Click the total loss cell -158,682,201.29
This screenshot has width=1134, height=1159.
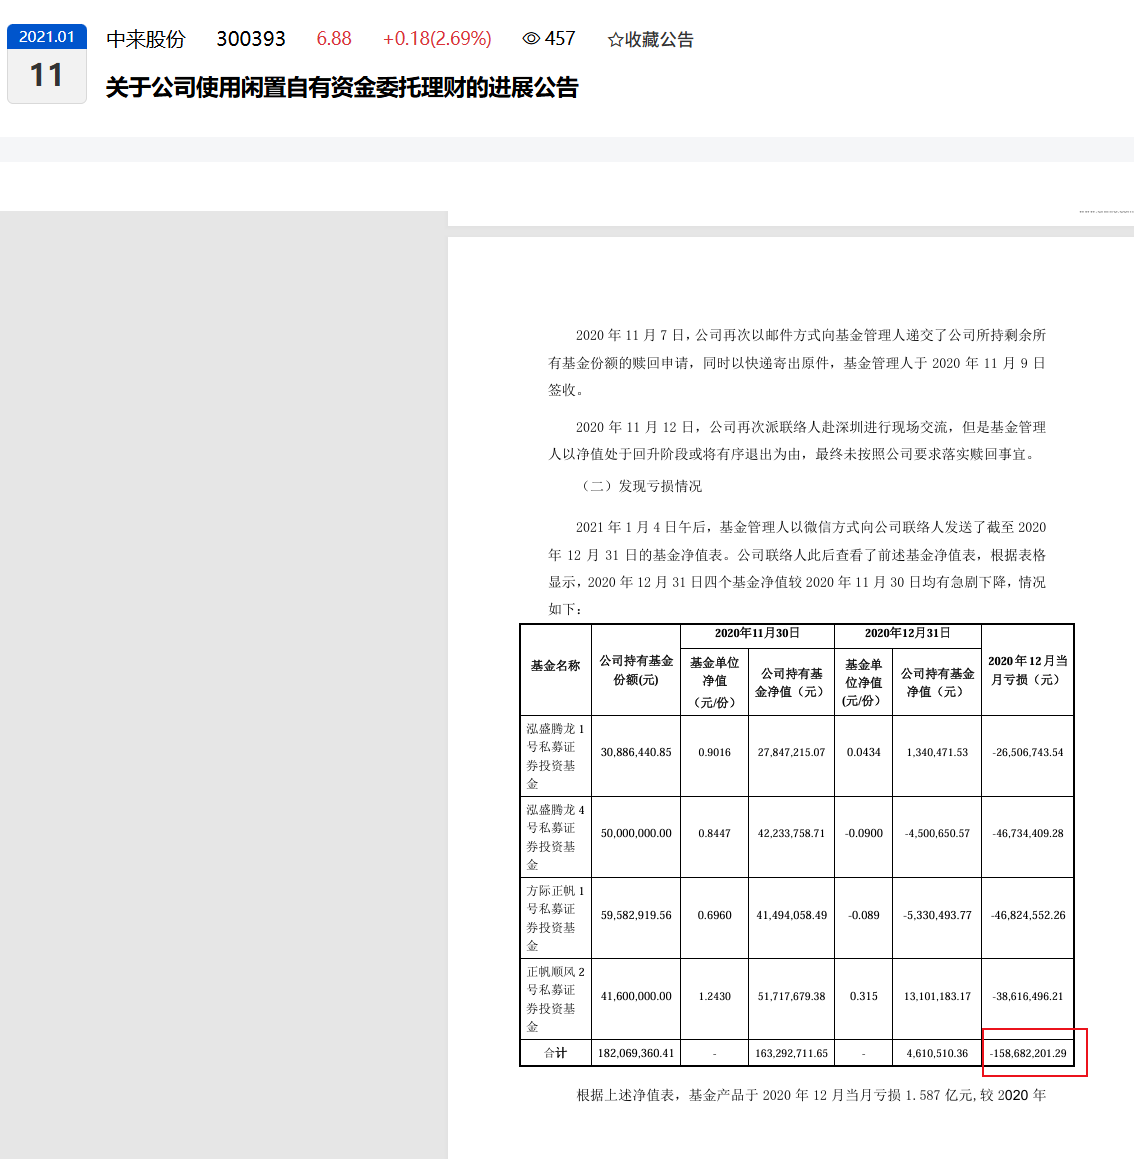pyautogui.click(x=1028, y=1053)
